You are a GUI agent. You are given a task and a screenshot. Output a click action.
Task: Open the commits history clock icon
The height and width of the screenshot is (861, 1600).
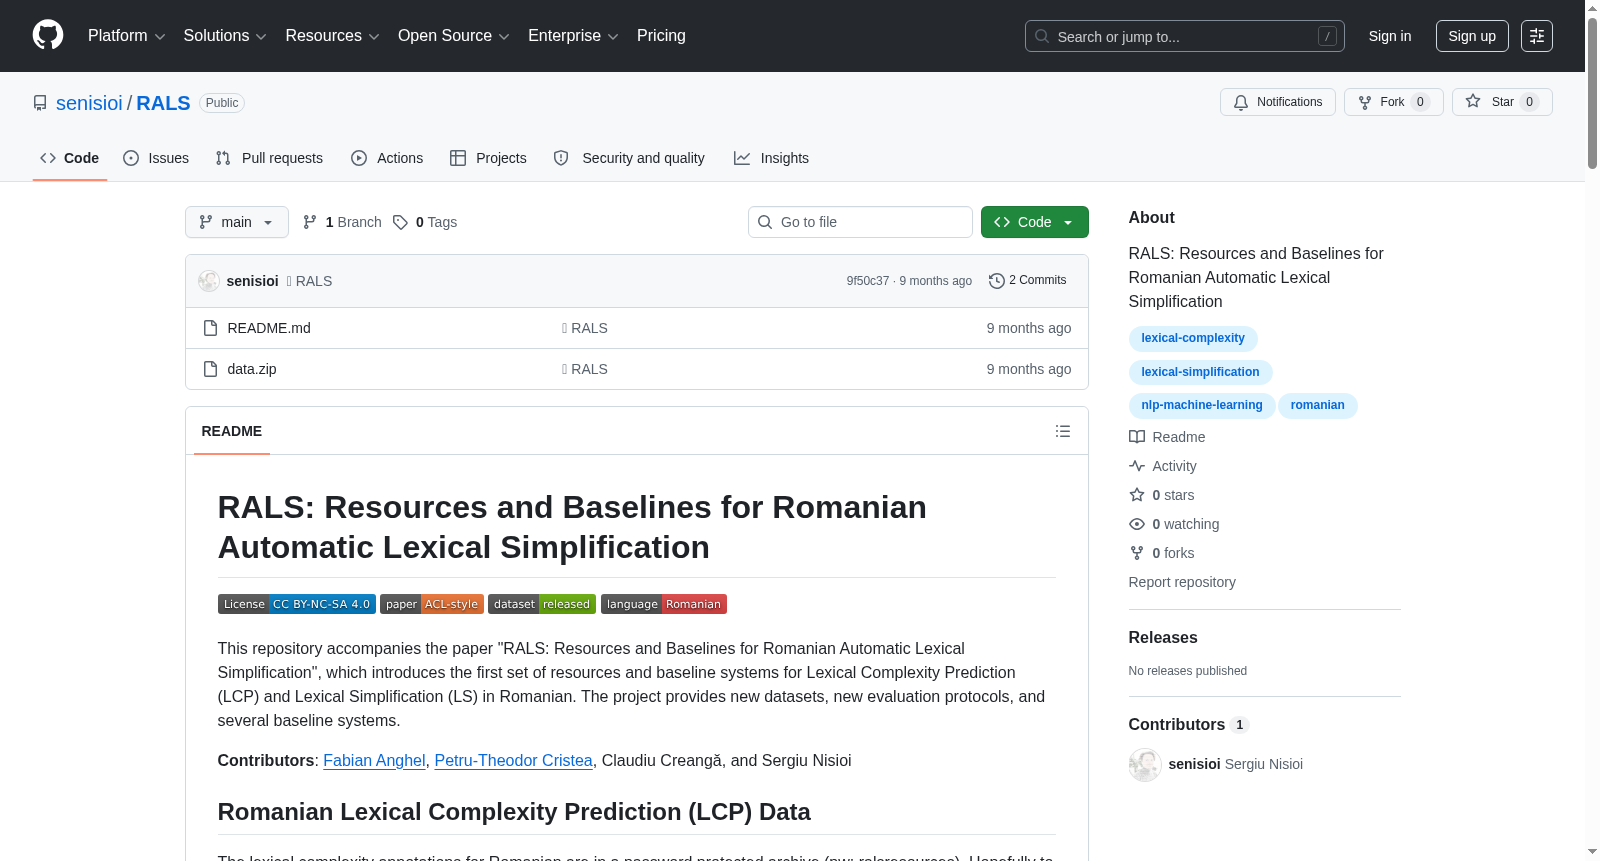pyautogui.click(x=996, y=281)
